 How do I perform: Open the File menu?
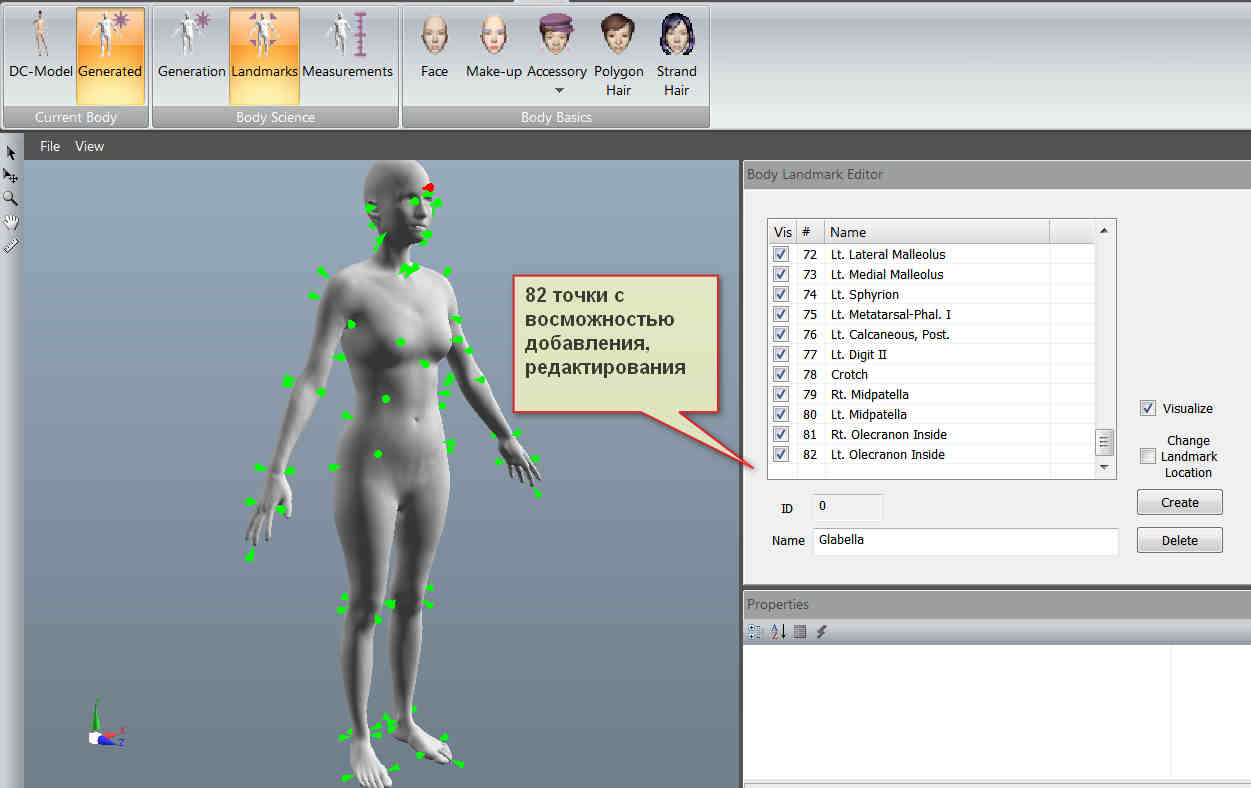50,146
